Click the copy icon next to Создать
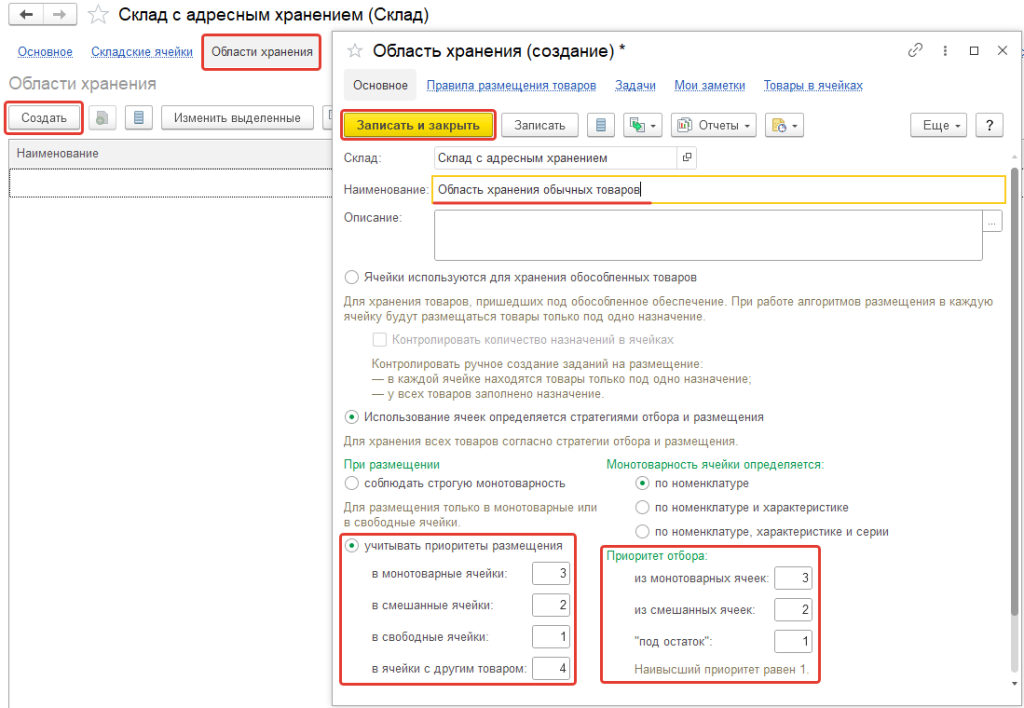 102,118
